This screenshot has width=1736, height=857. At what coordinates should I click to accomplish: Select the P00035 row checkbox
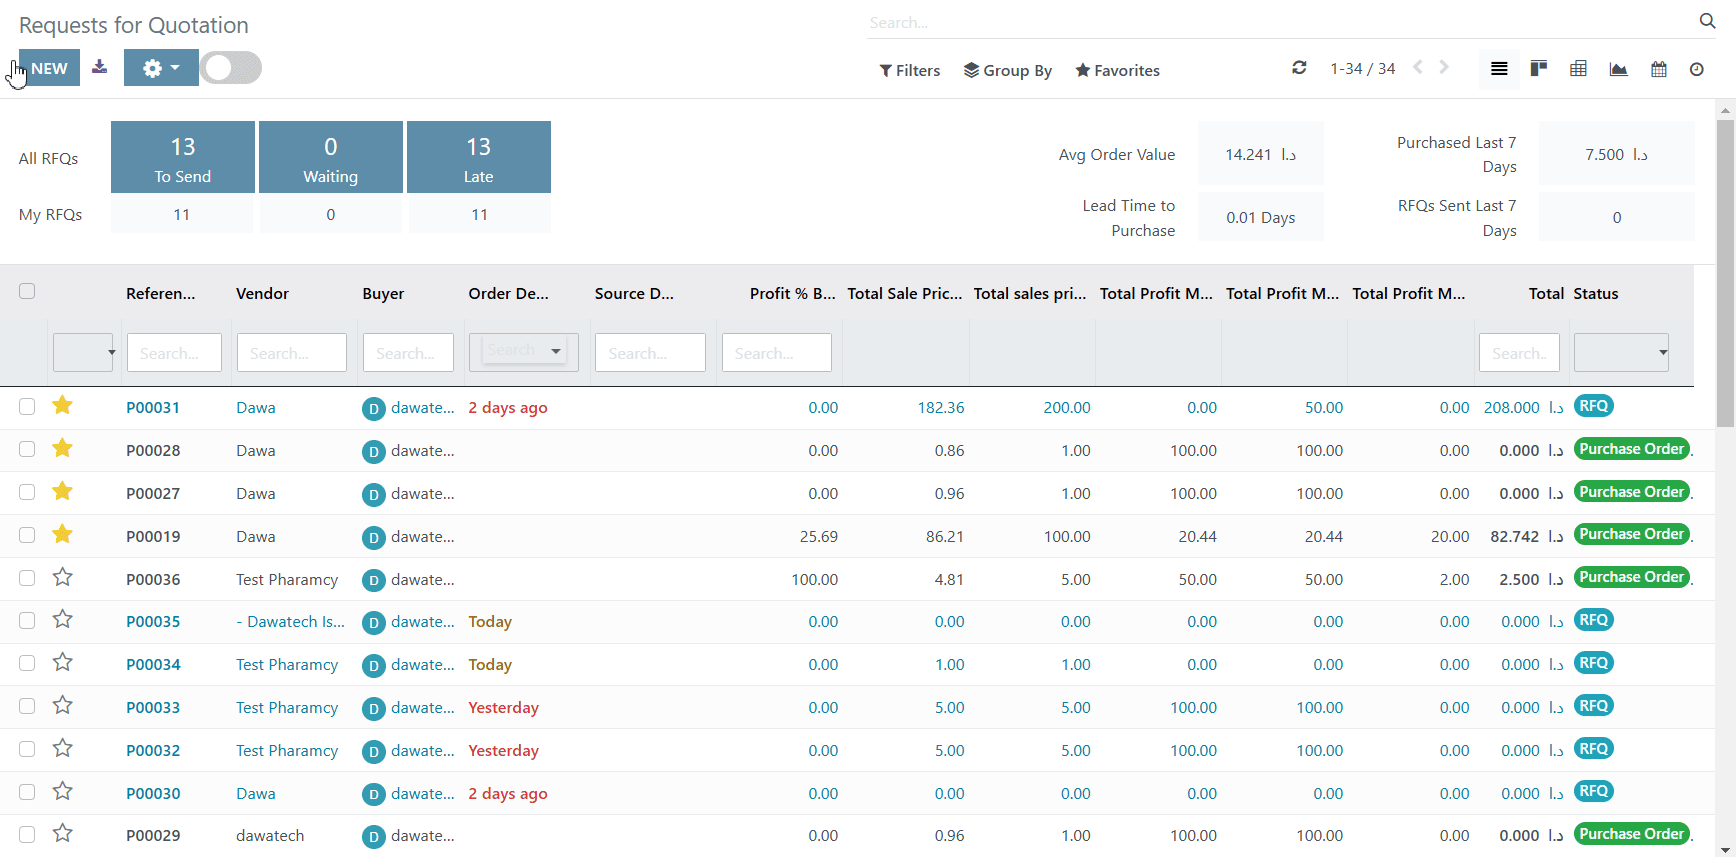[27, 620]
